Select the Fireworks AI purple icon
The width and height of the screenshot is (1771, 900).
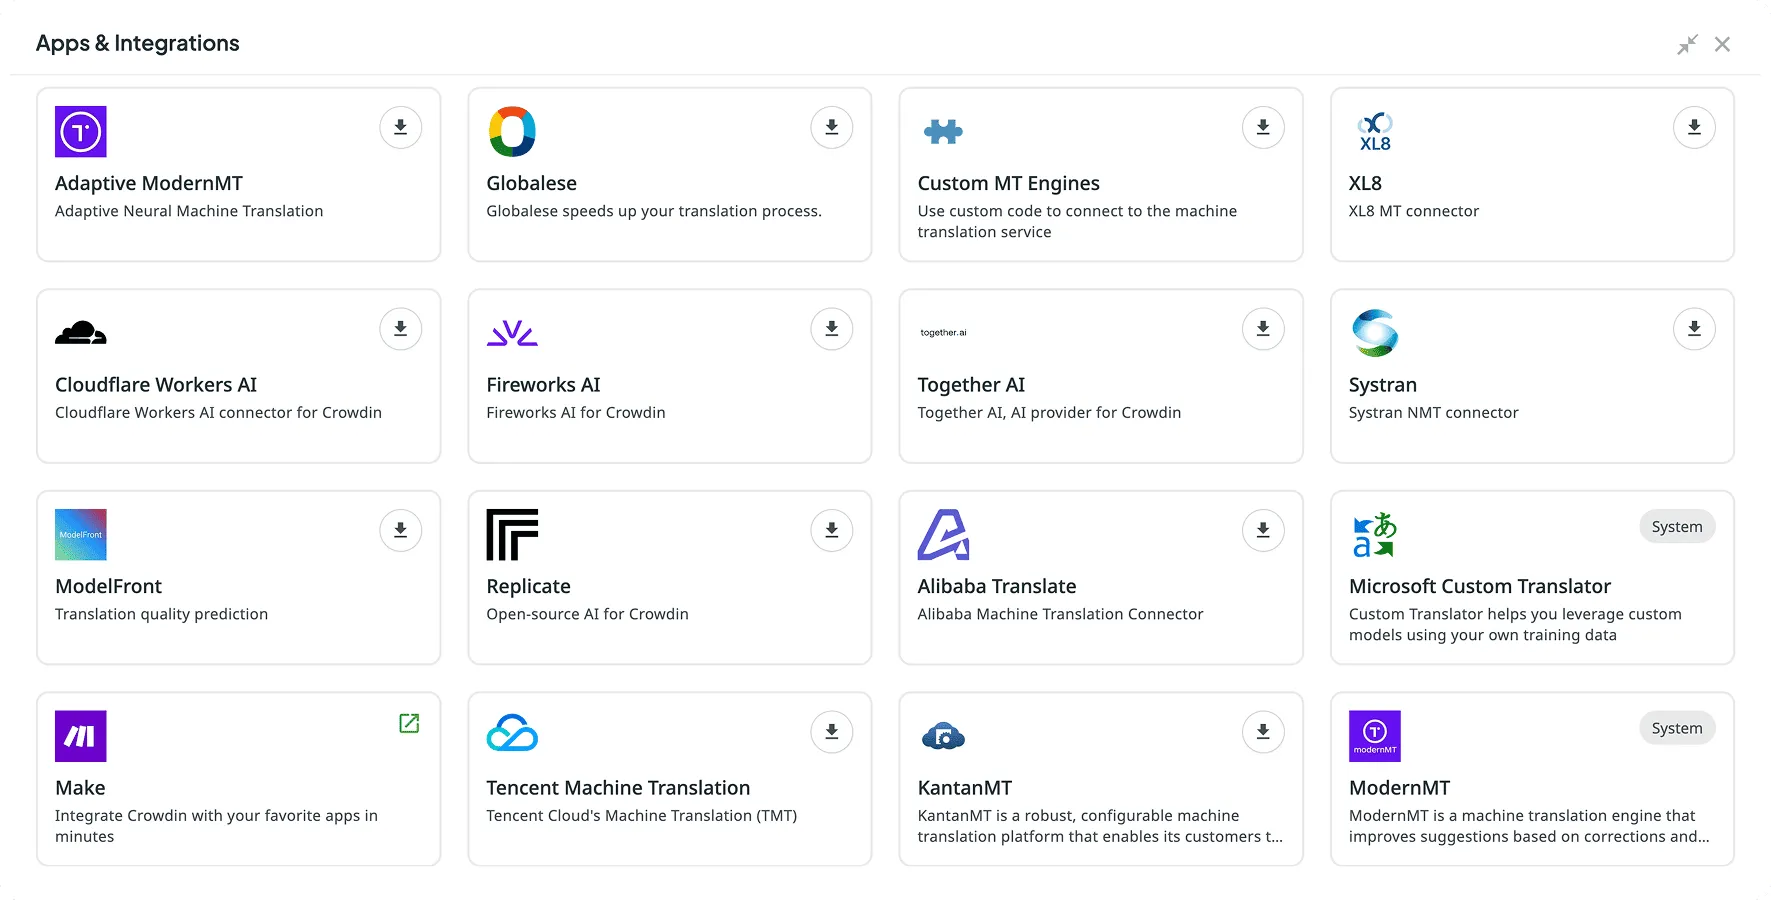point(512,332)
